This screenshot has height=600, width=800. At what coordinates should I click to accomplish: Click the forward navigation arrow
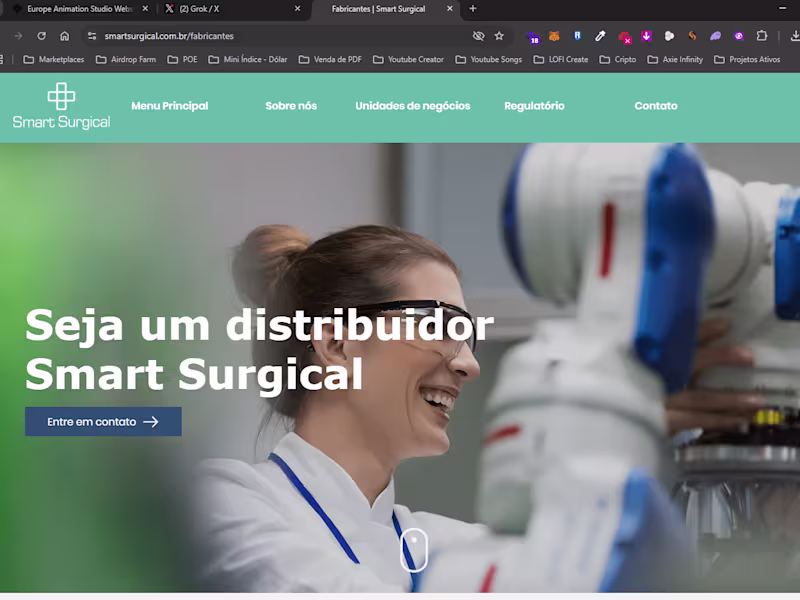coord(18,36)
